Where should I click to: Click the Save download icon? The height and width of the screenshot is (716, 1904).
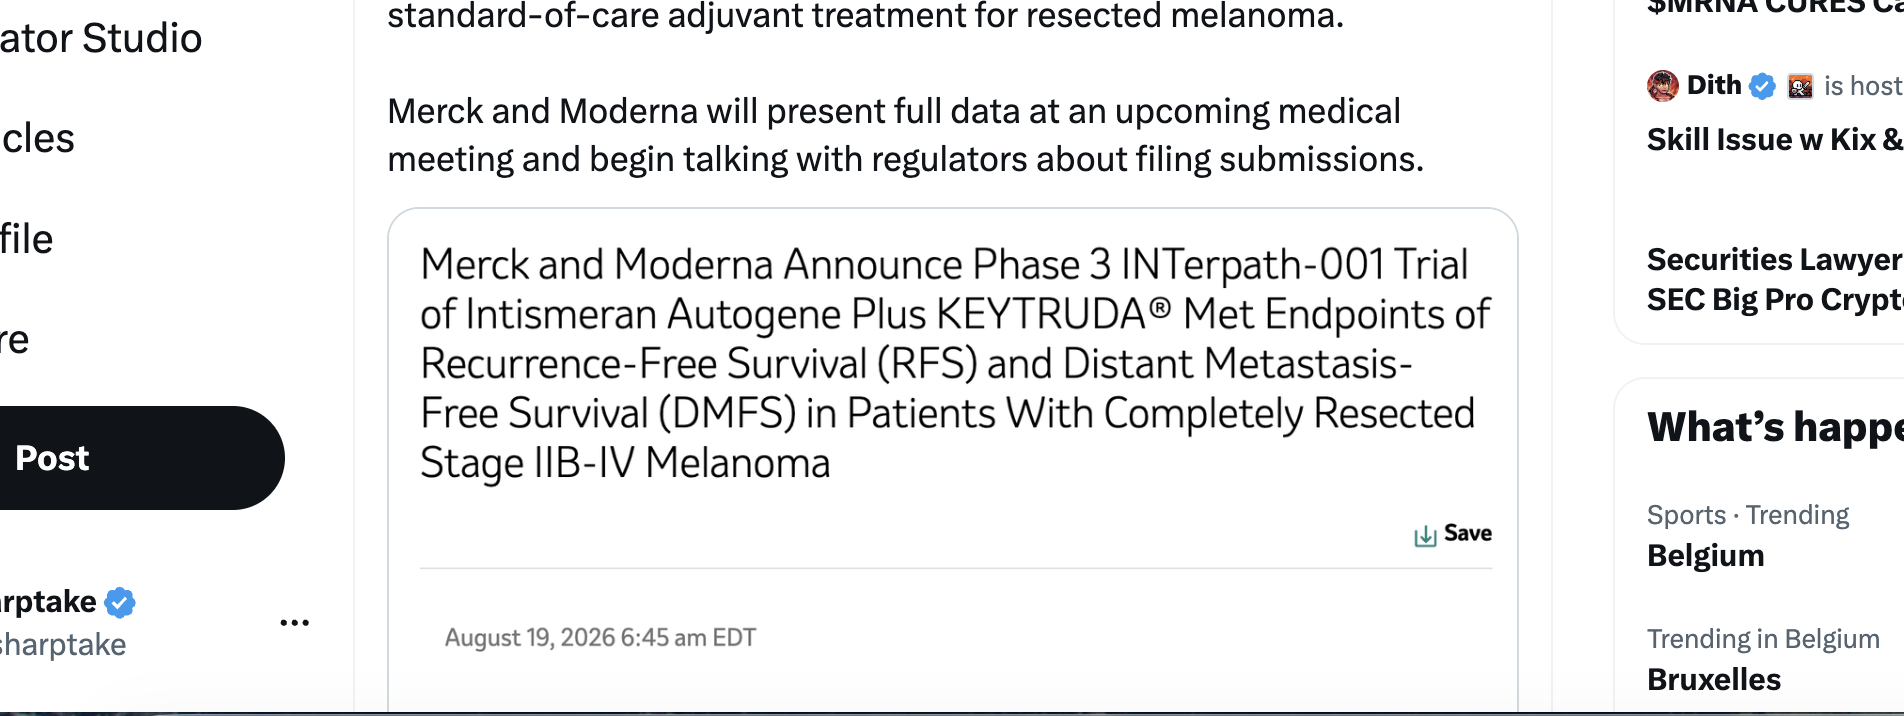coord(1425,535)
